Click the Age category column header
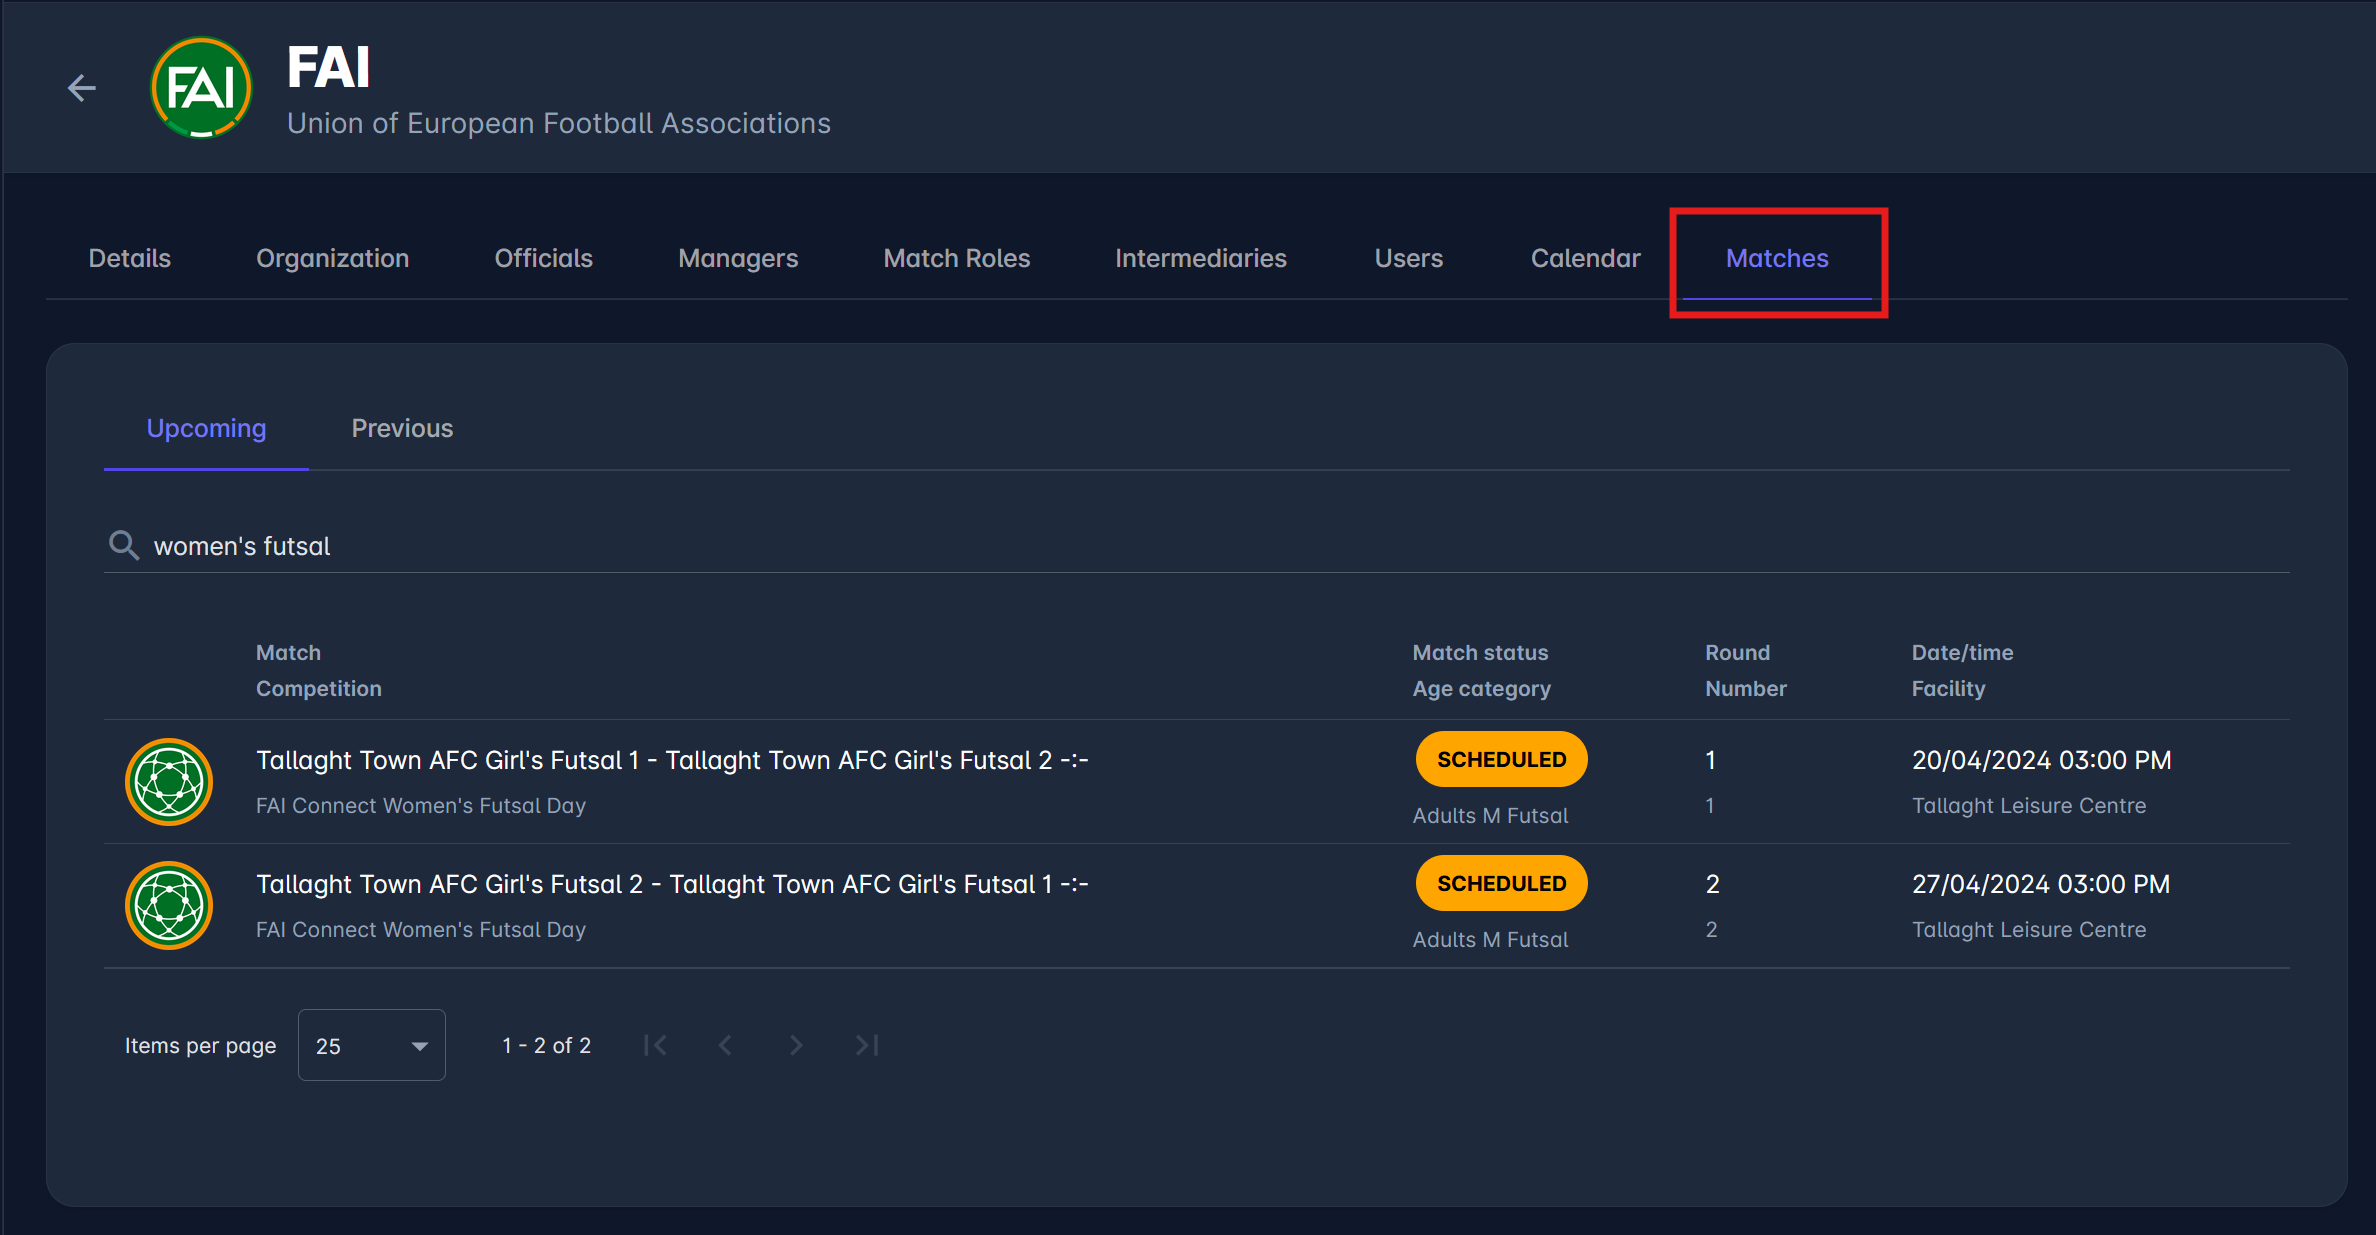Viewport: 2376px width, 1235px height. (x=1482, y=689)
